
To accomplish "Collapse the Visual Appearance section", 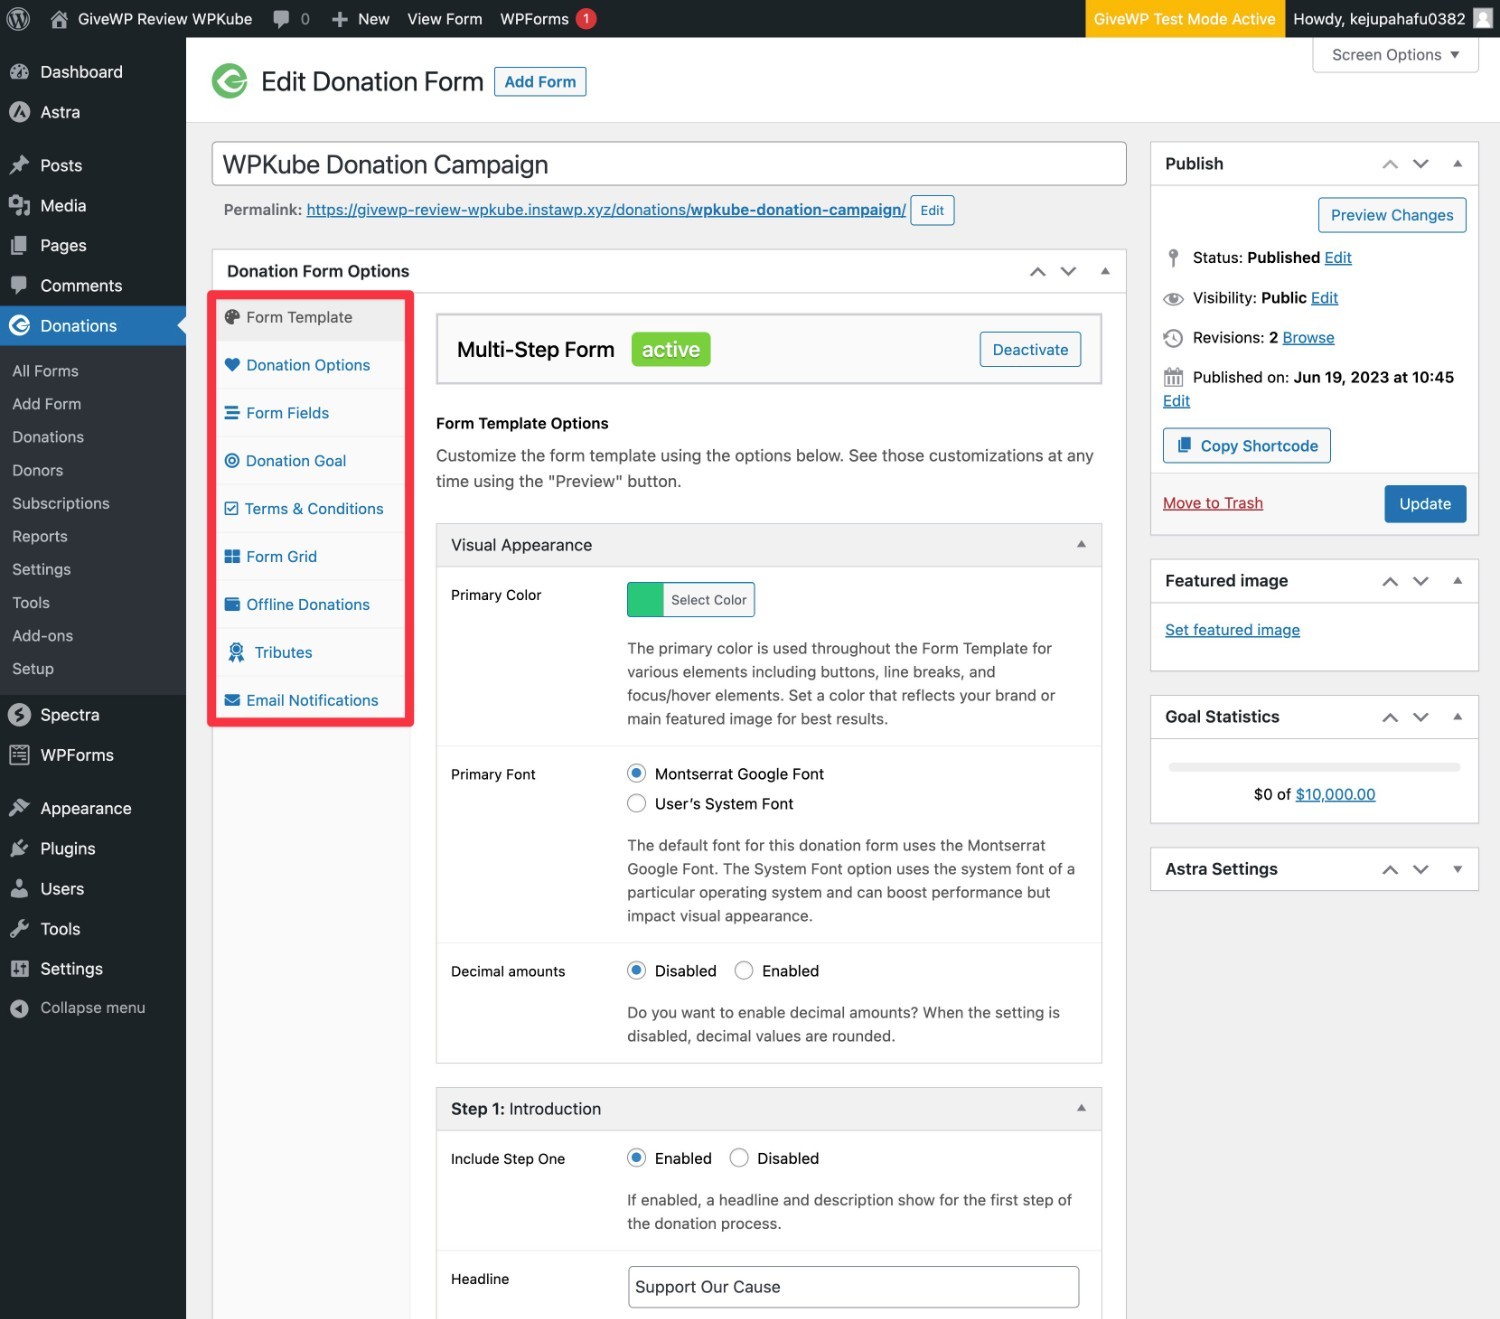I will (x=1081, y=544).
